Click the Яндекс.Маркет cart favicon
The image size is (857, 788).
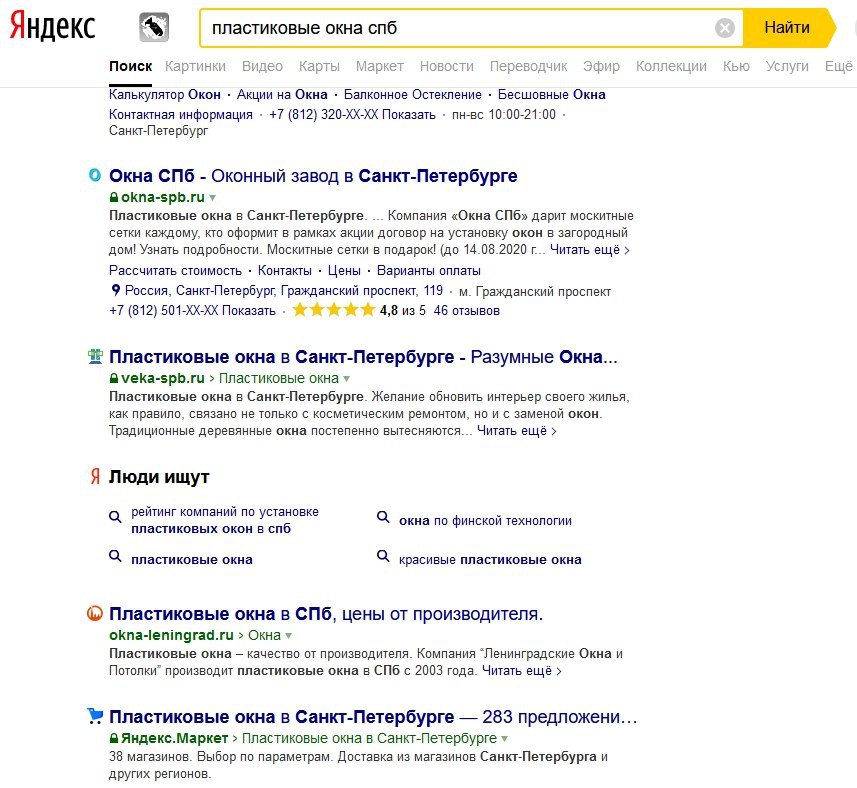(95, 716)
